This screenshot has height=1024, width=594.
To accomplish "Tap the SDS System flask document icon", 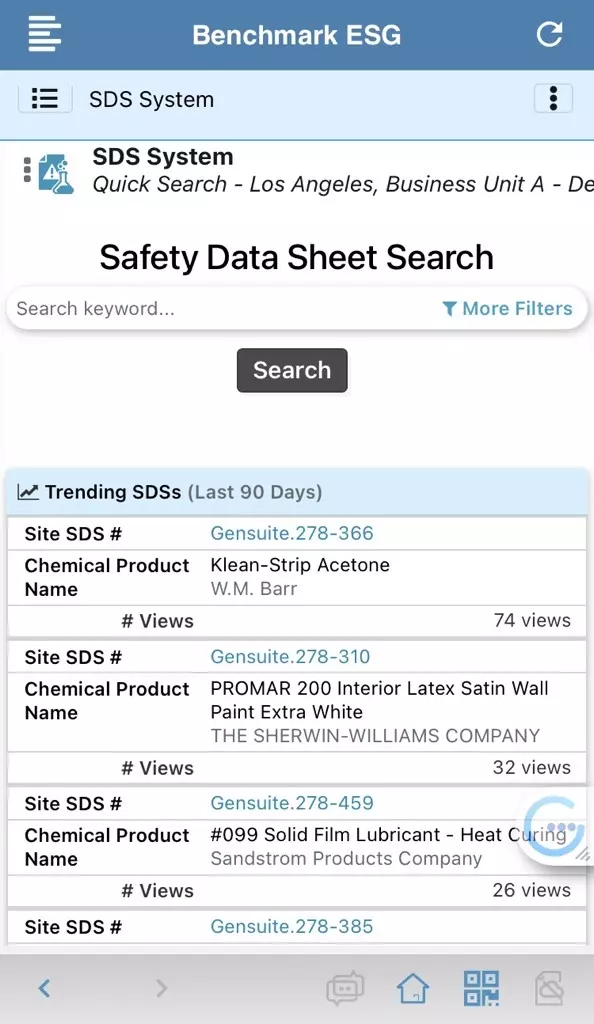I will [55, 173].
